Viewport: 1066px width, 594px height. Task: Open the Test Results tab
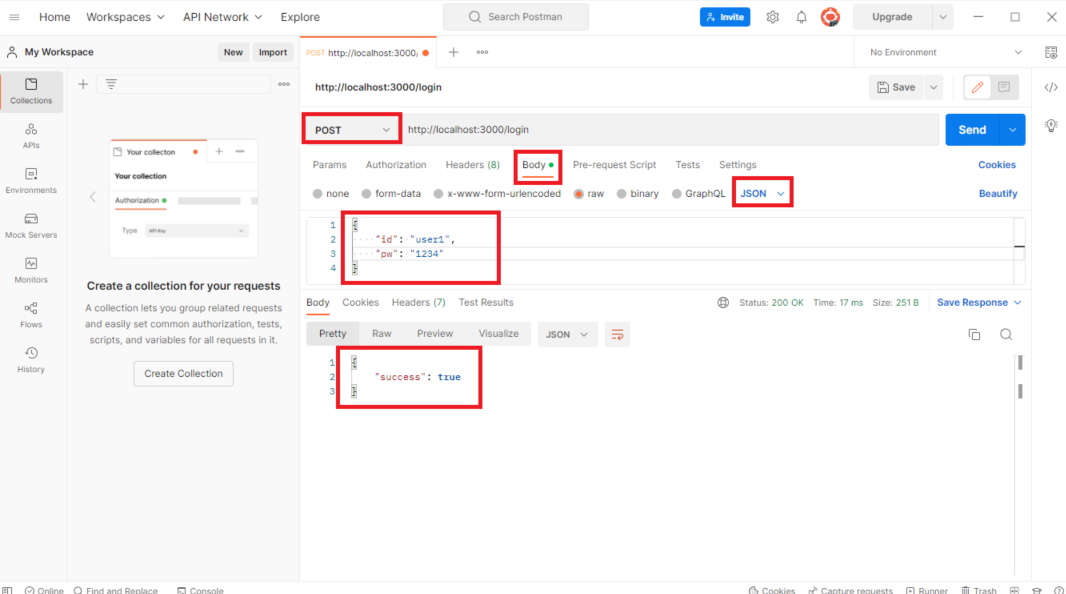tap(486, 302)
